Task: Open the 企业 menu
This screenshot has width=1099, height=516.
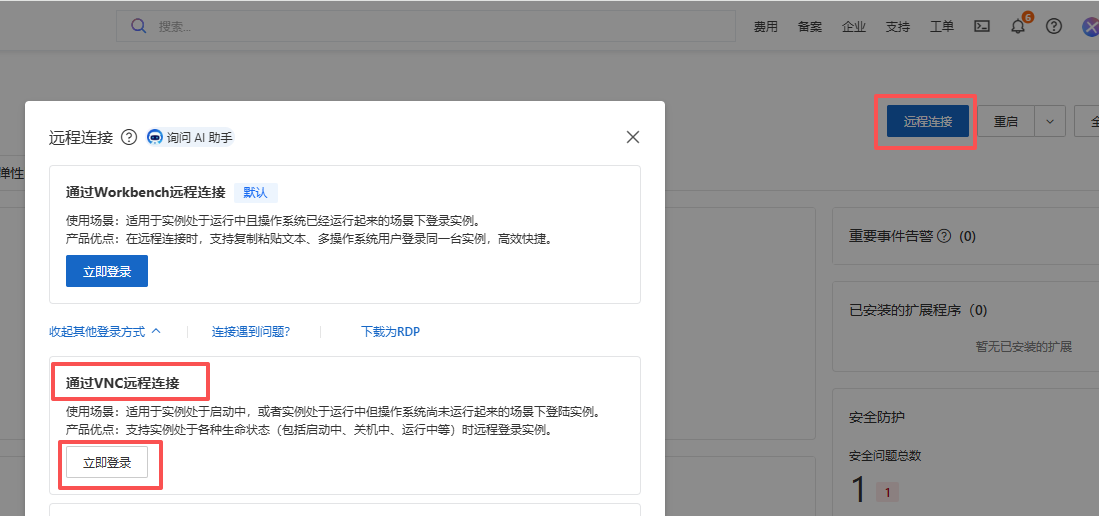Action: [854, 27]
